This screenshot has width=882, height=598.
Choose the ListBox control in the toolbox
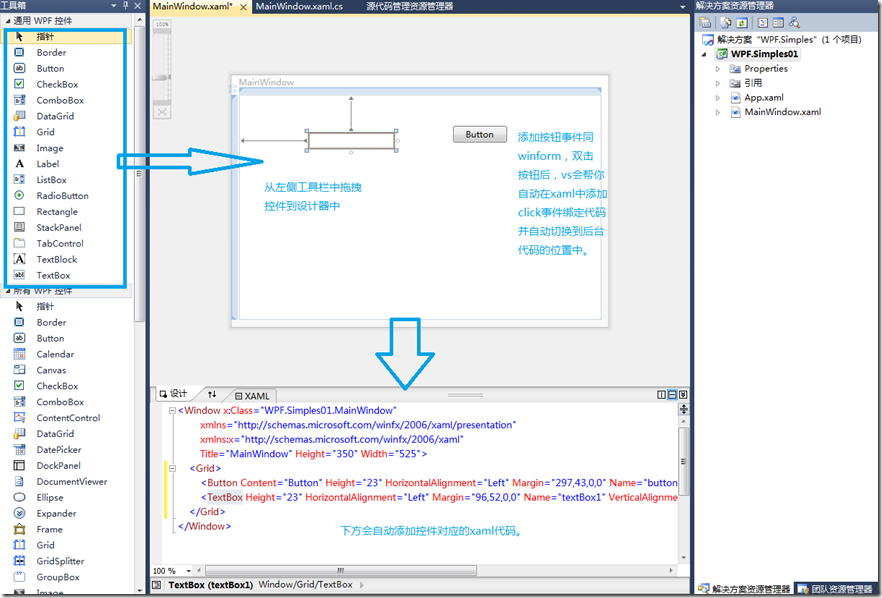click(x=68, y=180)
